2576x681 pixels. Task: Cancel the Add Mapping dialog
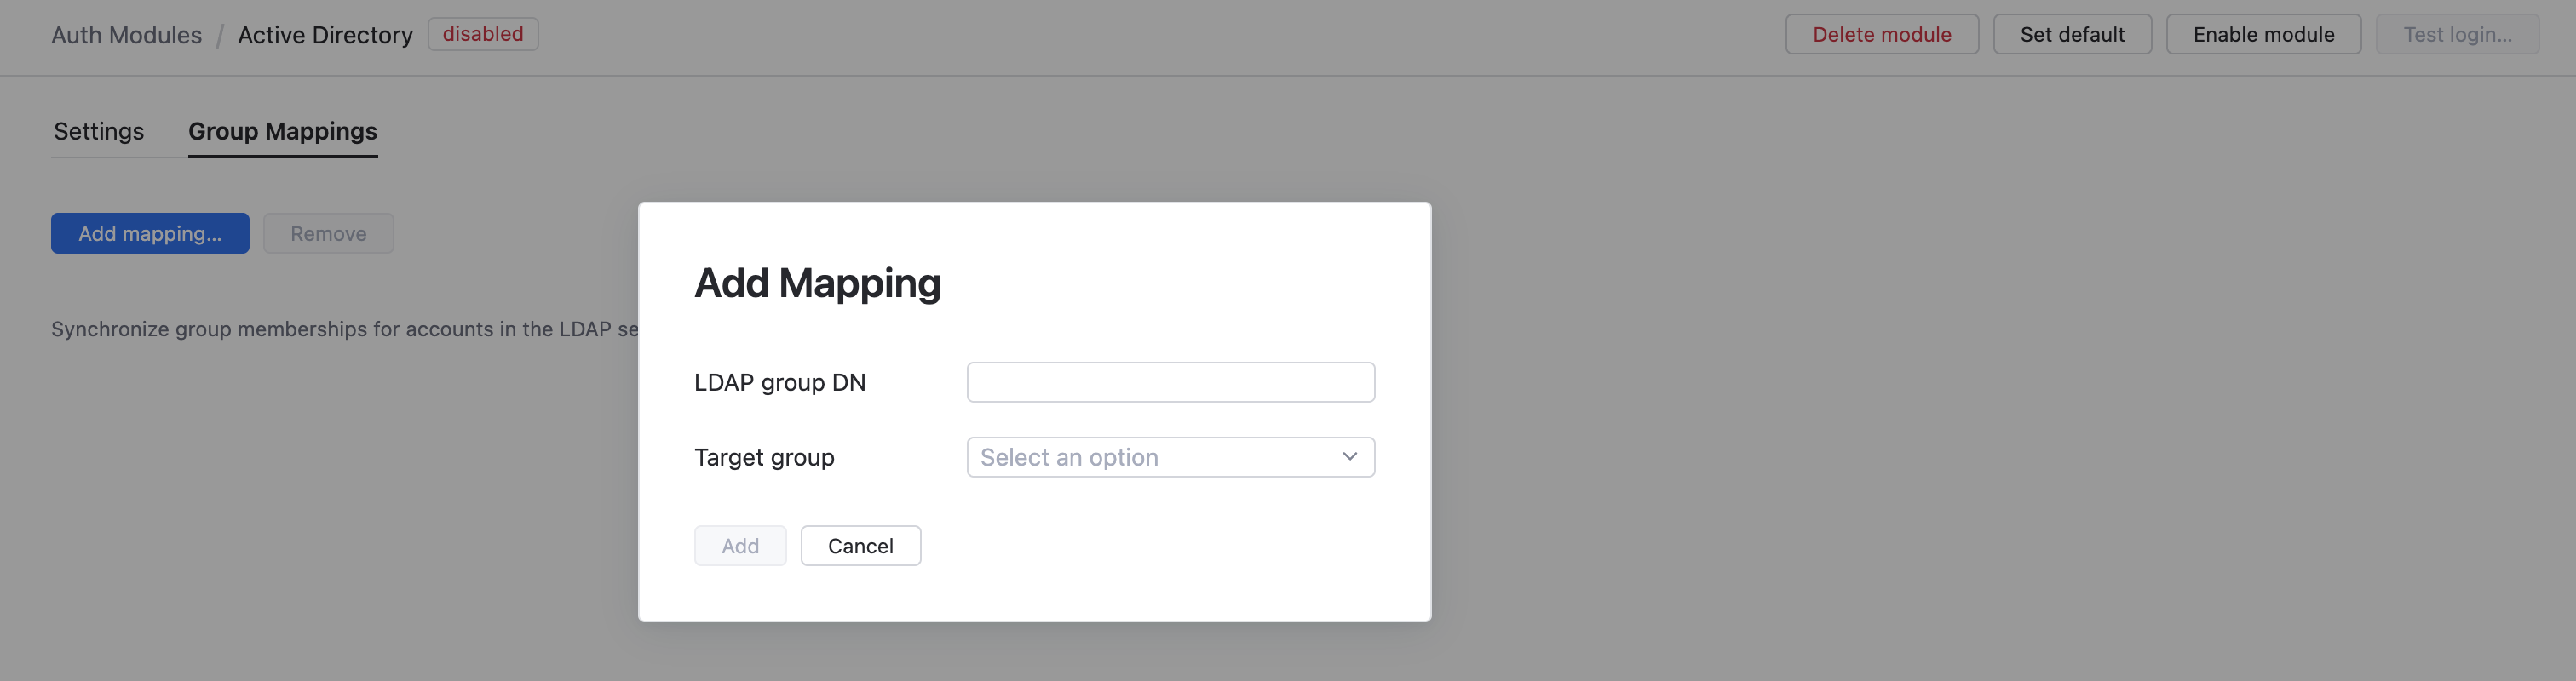coord(860,545)
